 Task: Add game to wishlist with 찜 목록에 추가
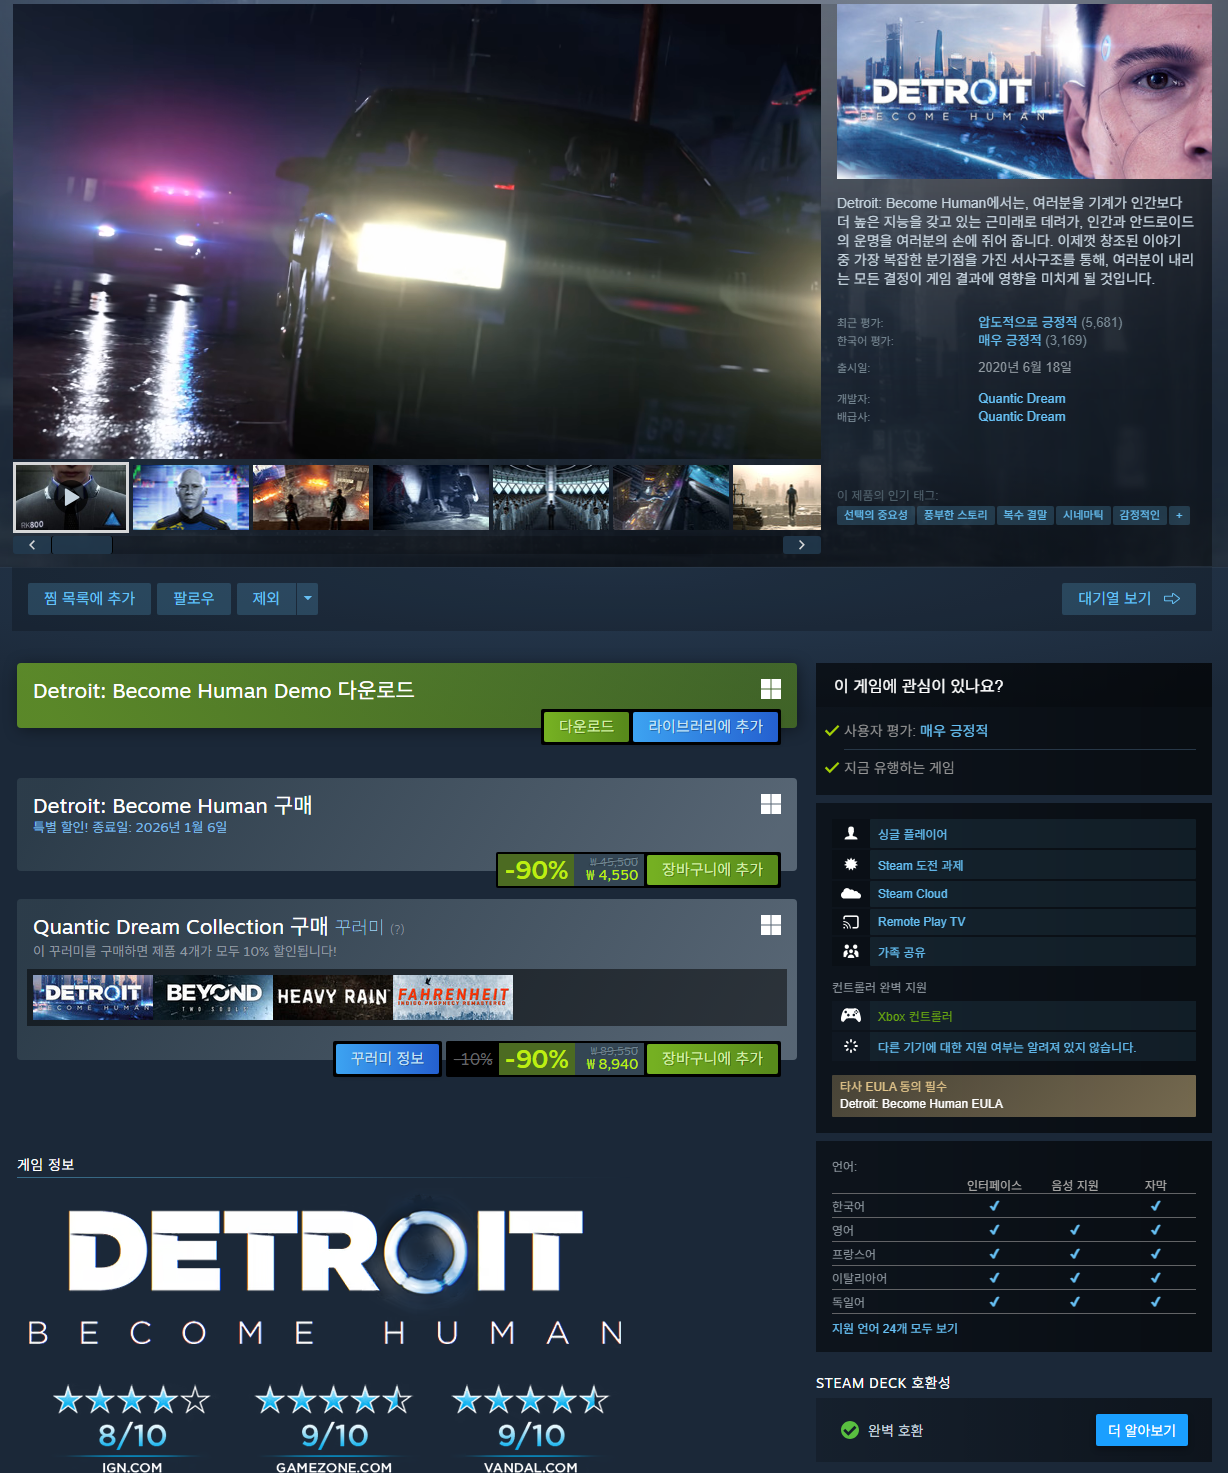click(x=89, y=598)
